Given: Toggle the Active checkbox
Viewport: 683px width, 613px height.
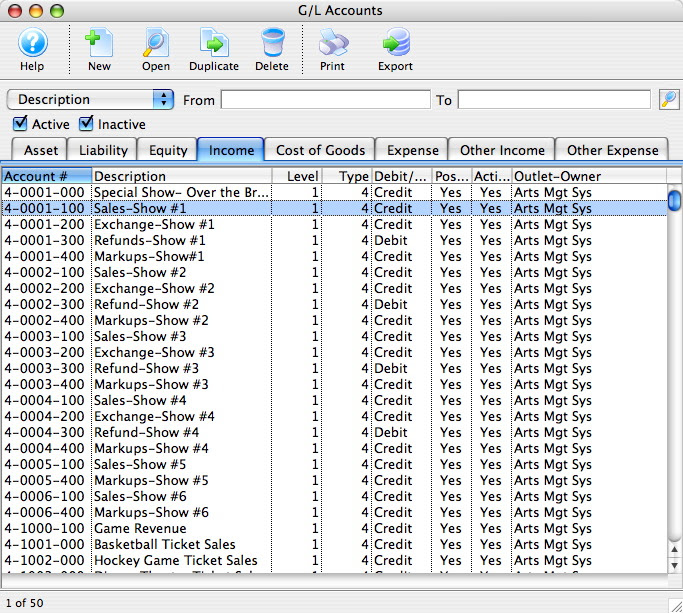Looking at the screenshot, I should pyautogui.click(x=20, y=124).
